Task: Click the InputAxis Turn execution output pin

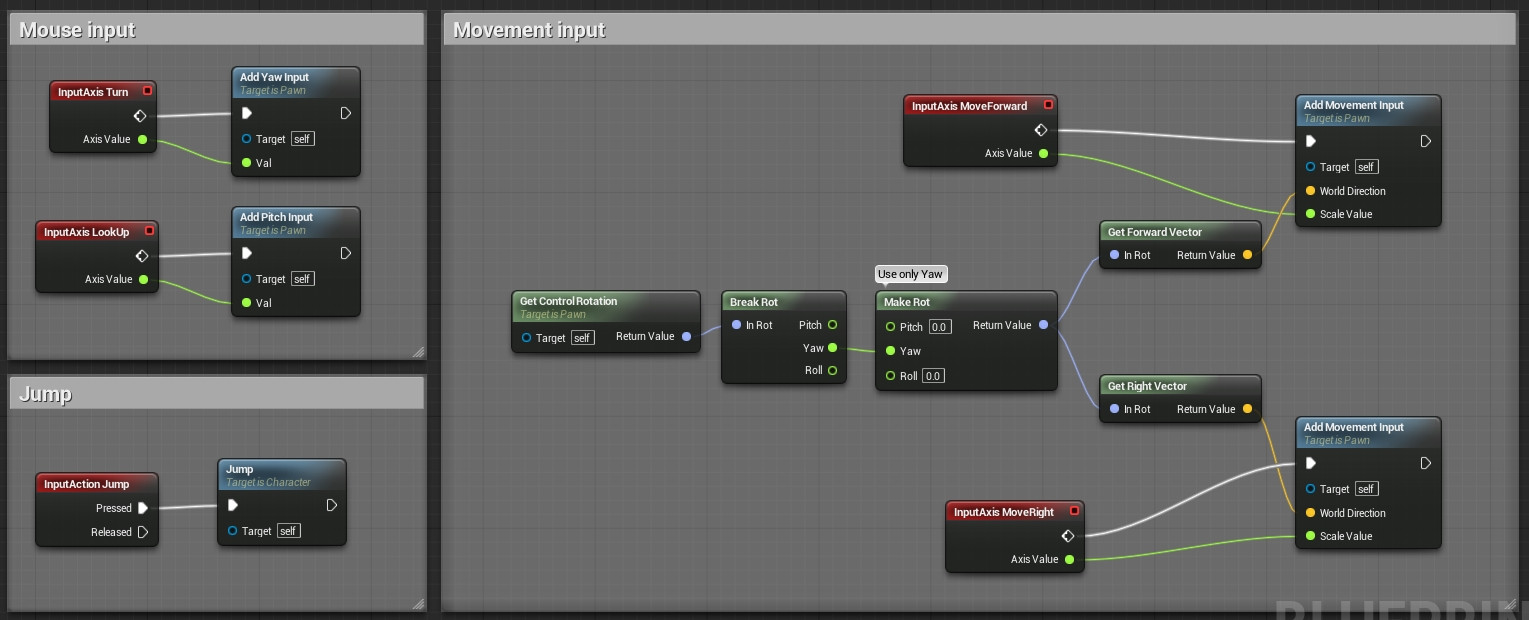Action: coord(140,116)
